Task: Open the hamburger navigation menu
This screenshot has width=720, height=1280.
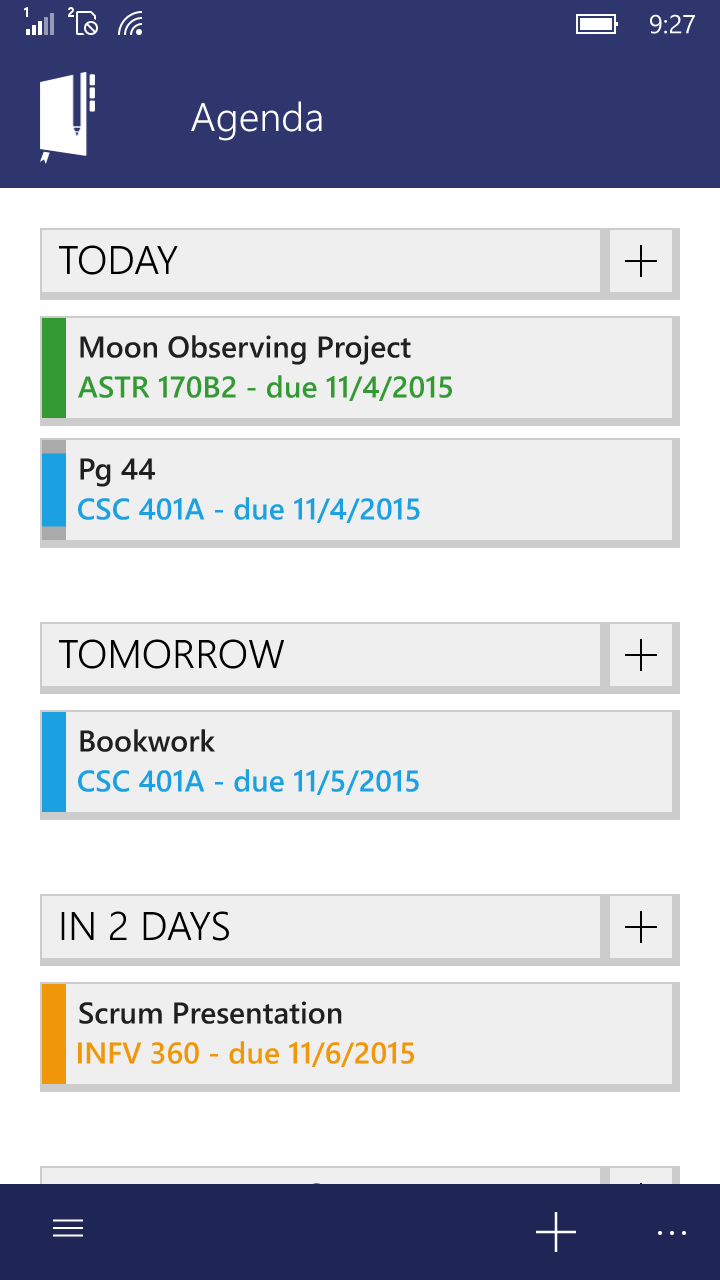Action: [x=67, y=1229]
